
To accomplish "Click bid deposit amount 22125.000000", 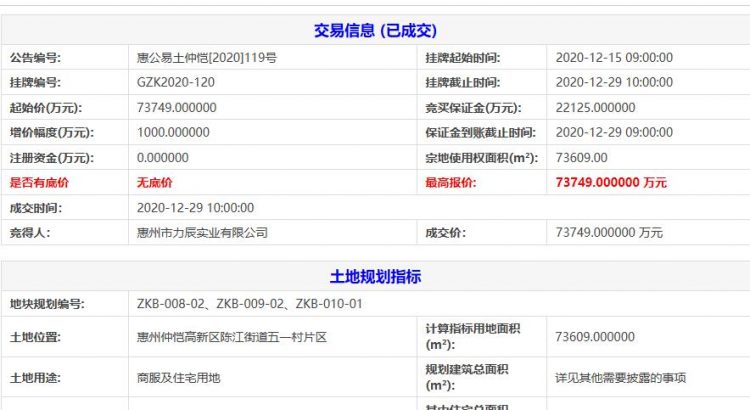I will 595,108.
